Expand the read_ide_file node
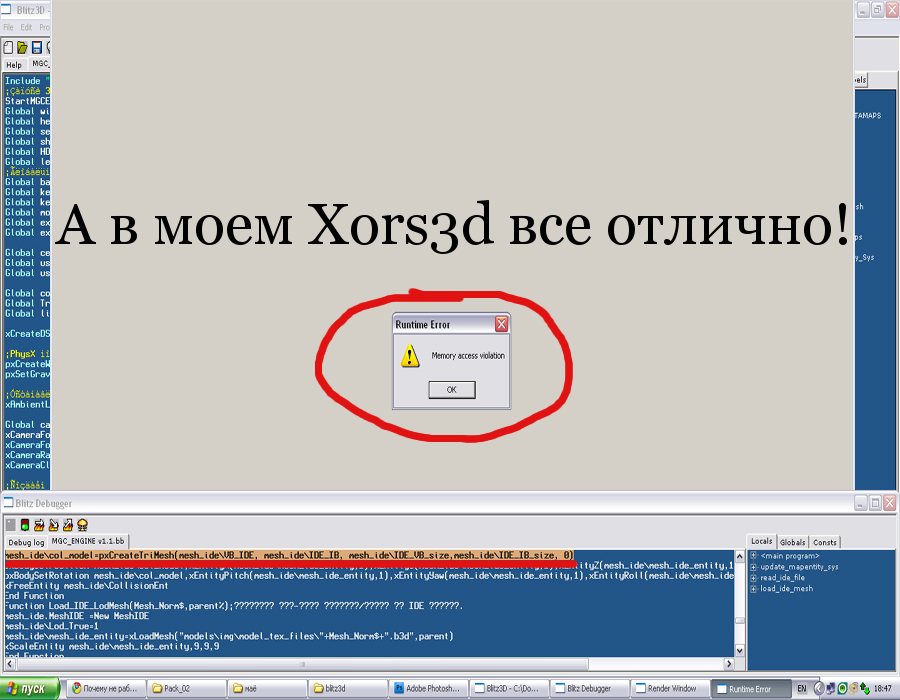The height and width of the screenshot is (700, 900). (x=754, y=578)
